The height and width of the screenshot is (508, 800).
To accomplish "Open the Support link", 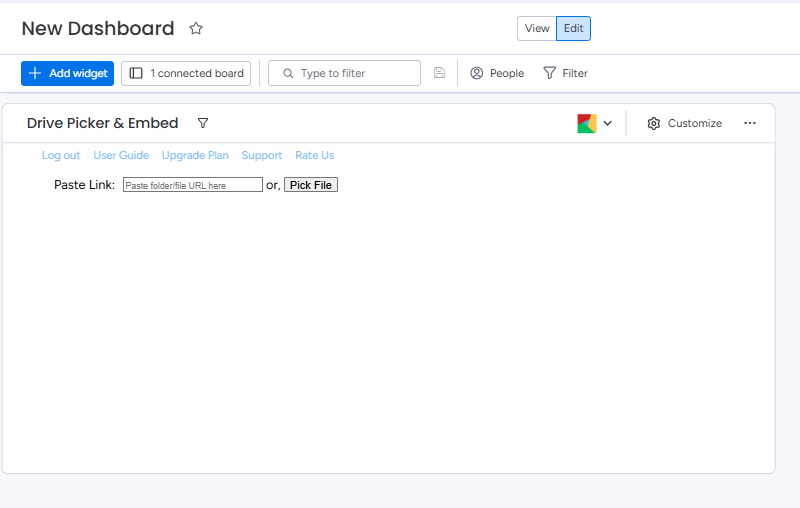I will click(x=262, y=156).
